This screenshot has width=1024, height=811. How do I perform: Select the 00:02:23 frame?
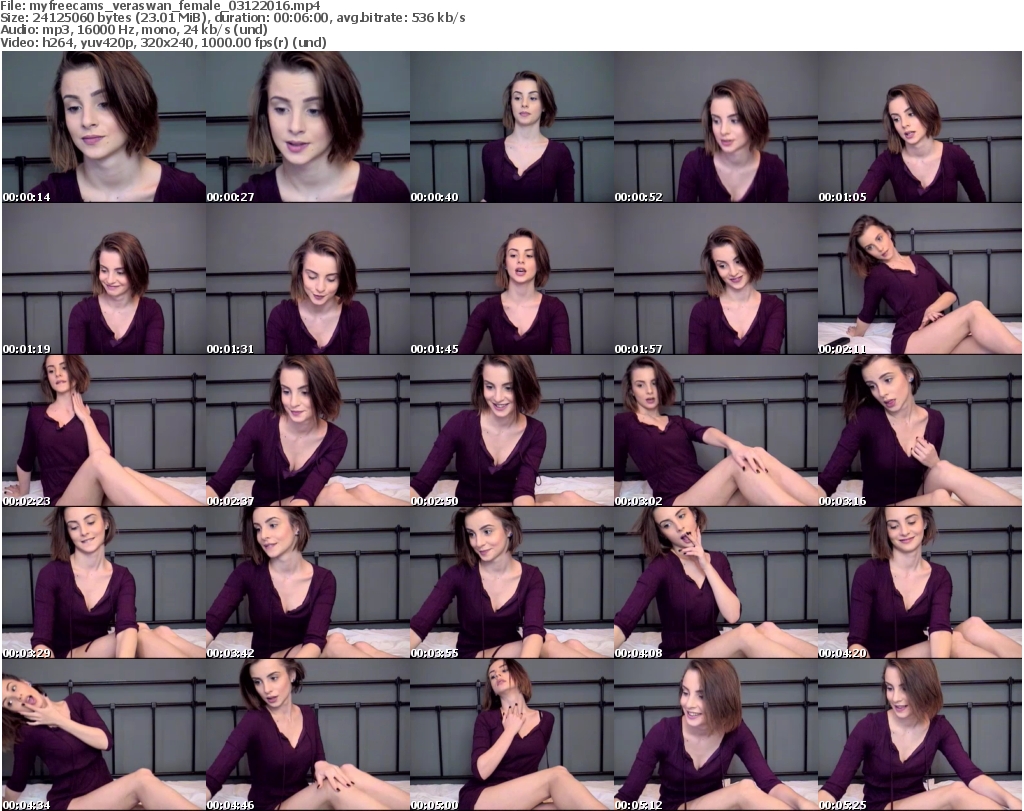coord(103,430)
